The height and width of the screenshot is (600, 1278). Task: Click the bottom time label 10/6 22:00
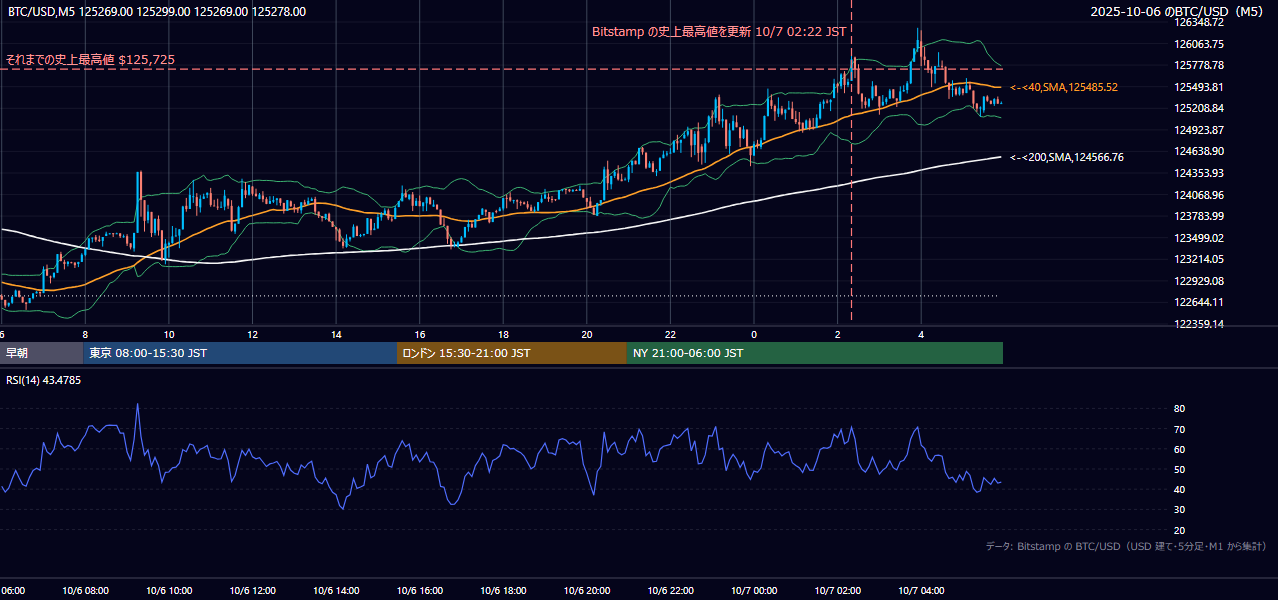point(670,590)
